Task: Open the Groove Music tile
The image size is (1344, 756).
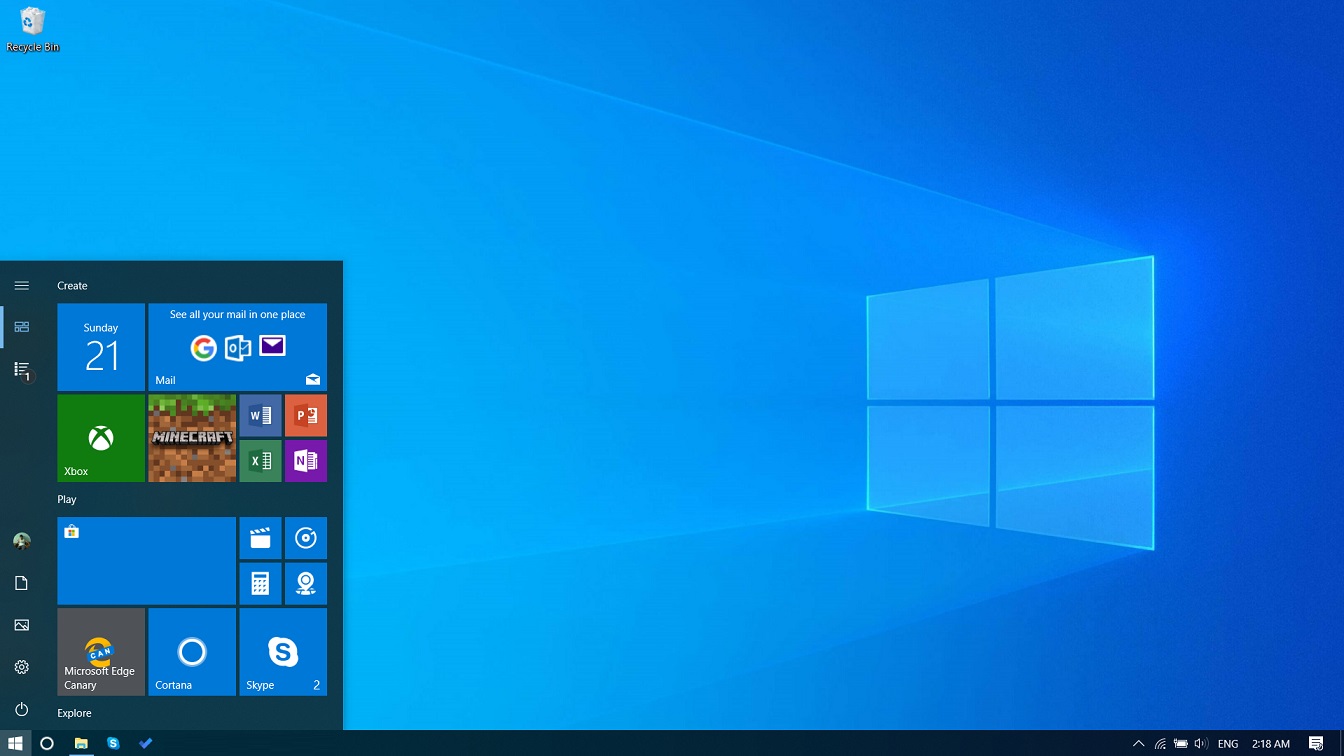Action: click(305, 537)
